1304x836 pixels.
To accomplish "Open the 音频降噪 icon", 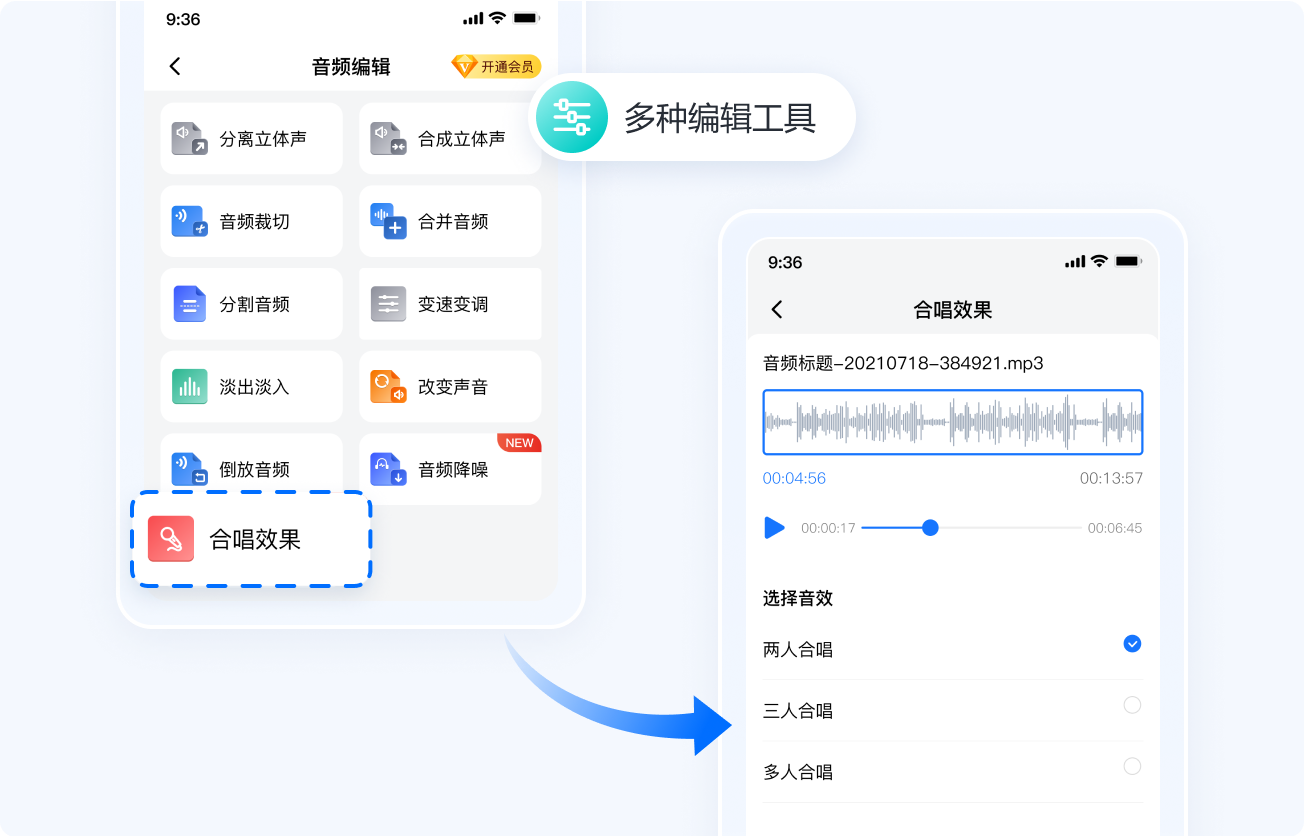I will pyautogui.click(x=388, y=469).
